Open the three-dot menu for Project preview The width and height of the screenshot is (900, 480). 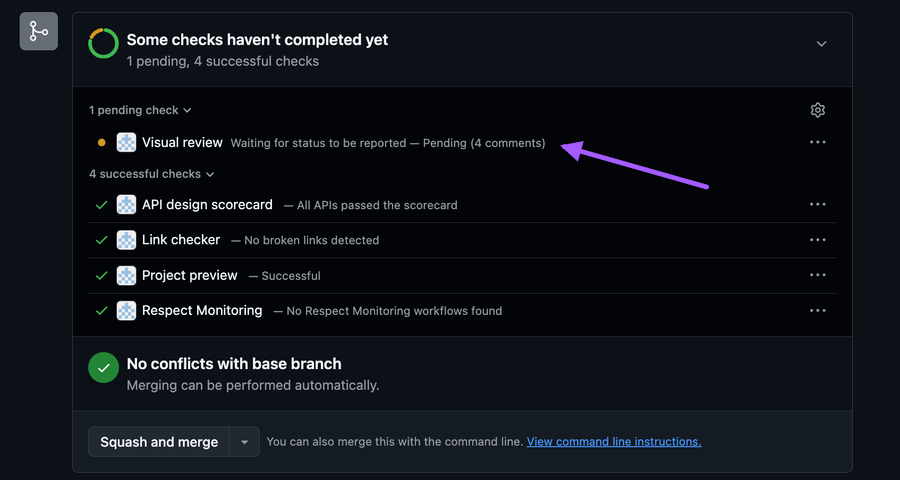pyautogui.click(x=817, y=275)
